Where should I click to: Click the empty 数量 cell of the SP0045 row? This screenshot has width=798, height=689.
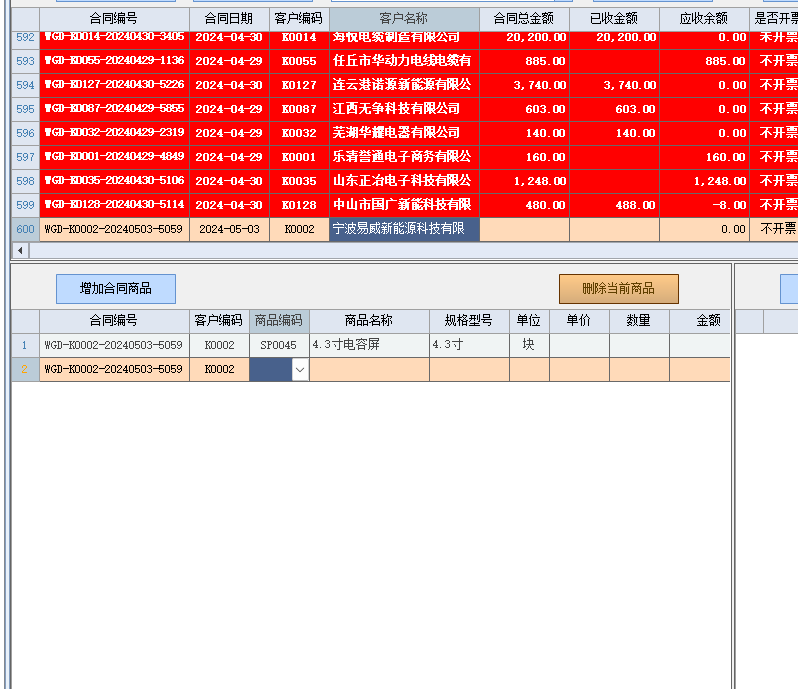(x=639, y=345)
